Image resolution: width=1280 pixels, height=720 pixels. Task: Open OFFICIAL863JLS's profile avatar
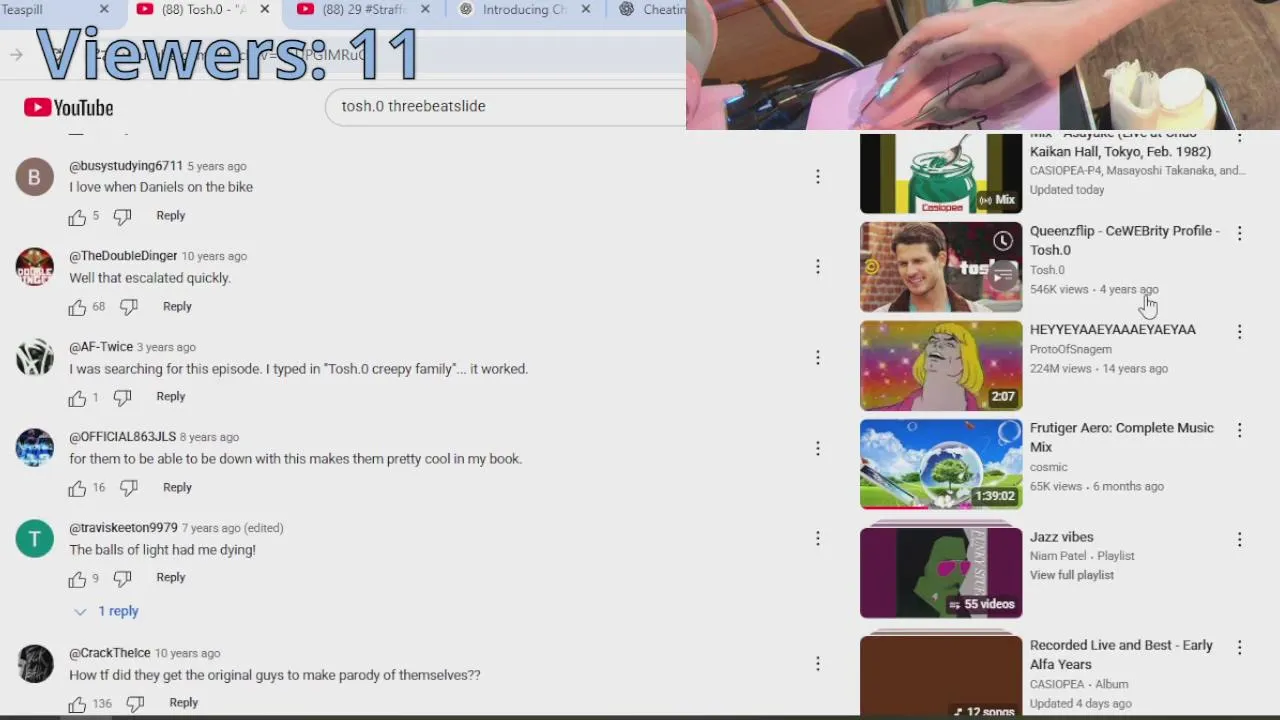pos(34,448)
